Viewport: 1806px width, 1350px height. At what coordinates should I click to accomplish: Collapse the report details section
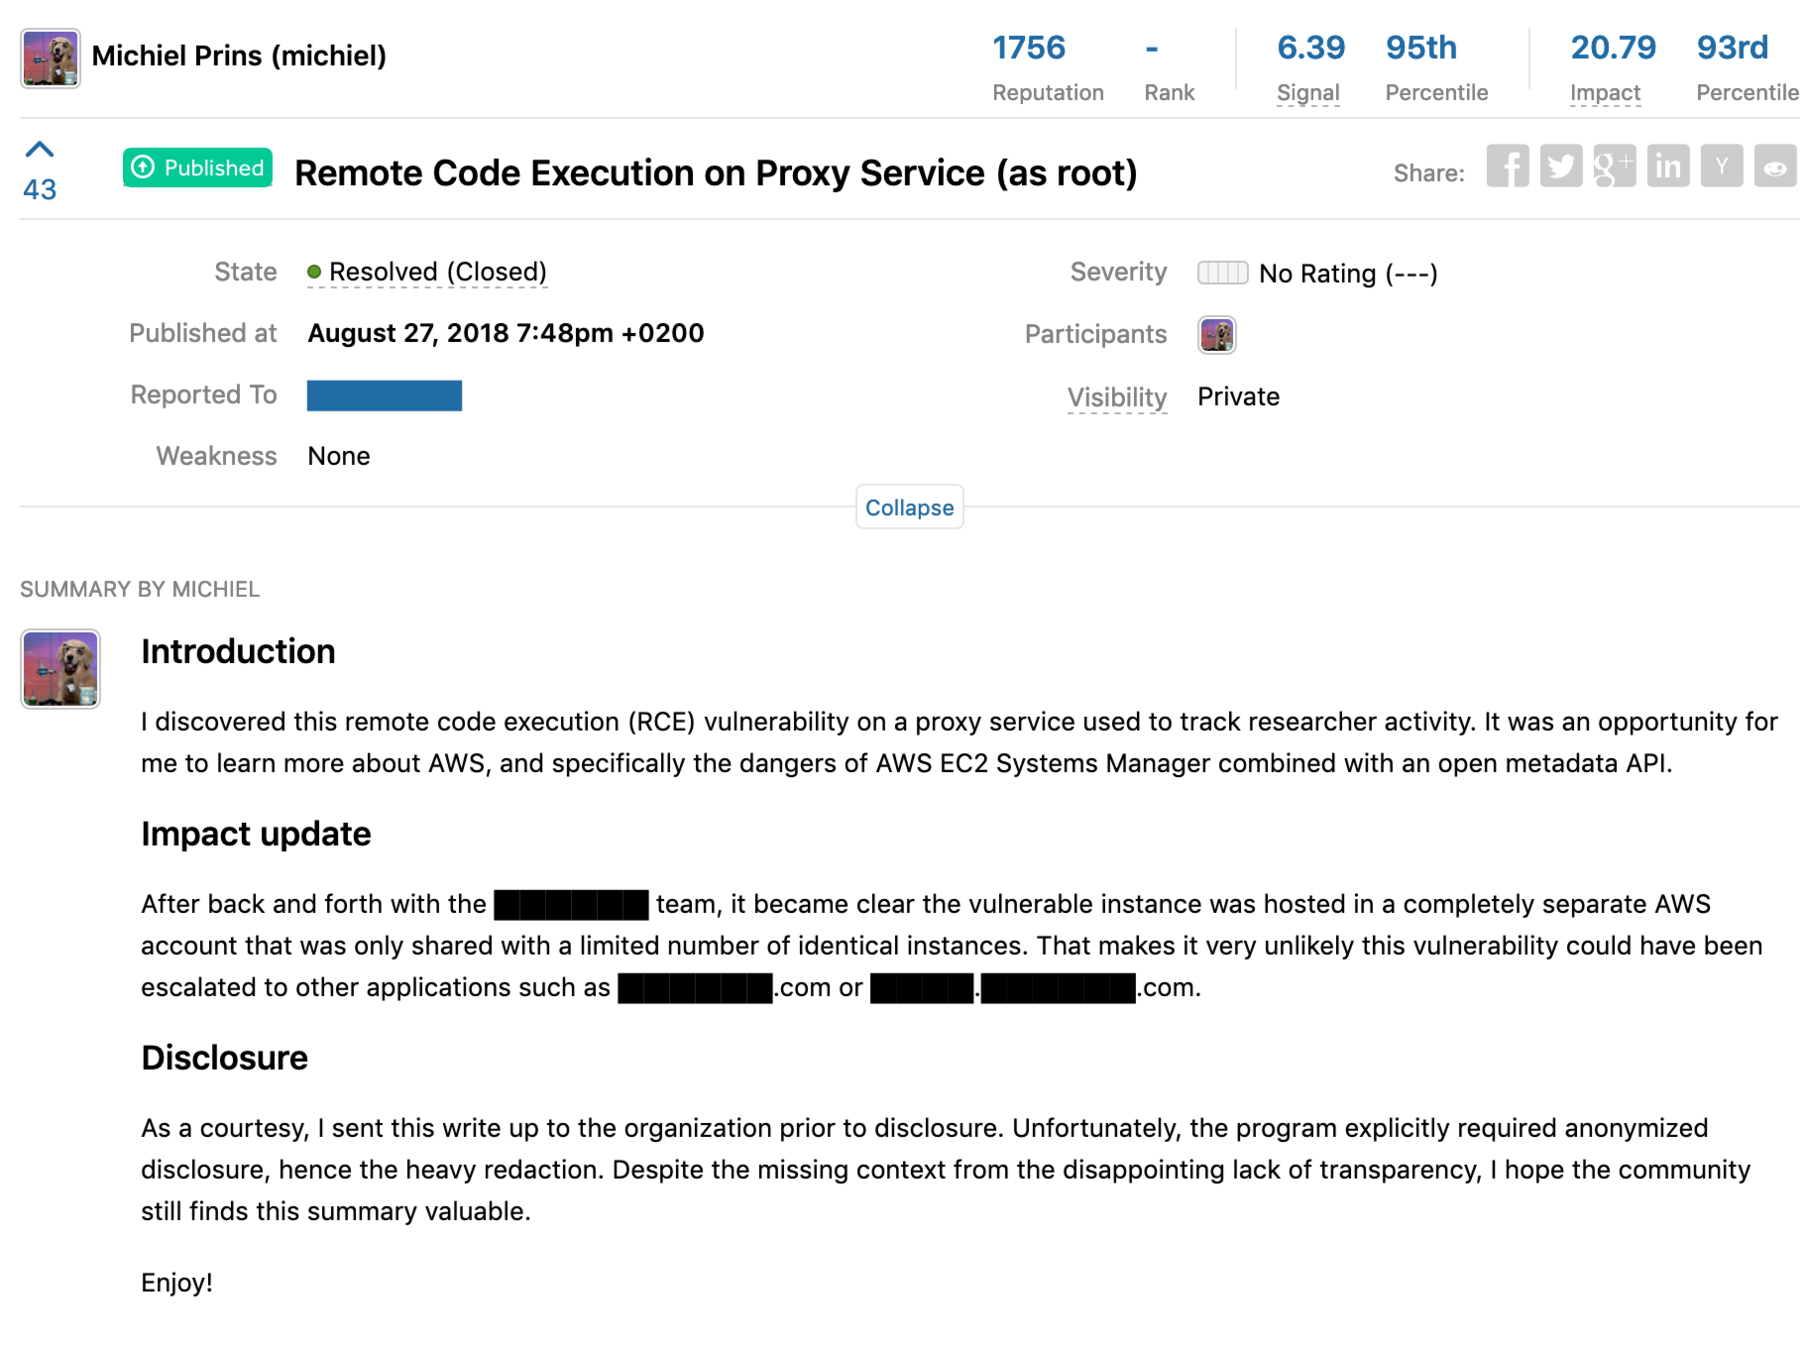click(x=908, y=507)
